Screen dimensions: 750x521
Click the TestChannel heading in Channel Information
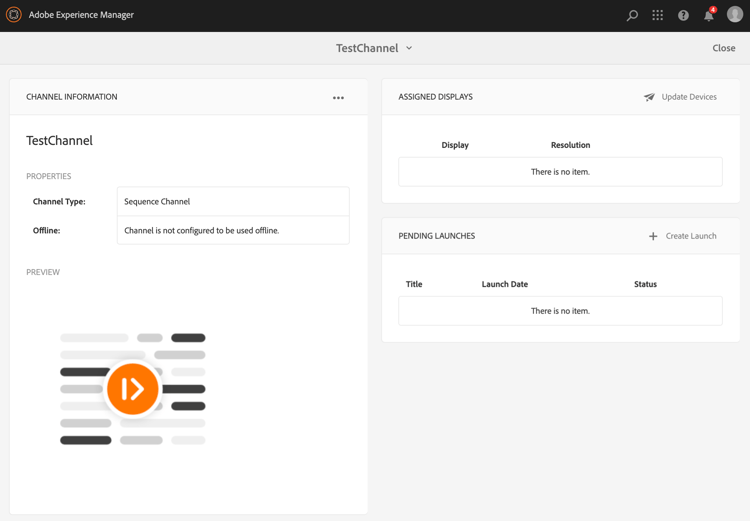tap(59, 141)
